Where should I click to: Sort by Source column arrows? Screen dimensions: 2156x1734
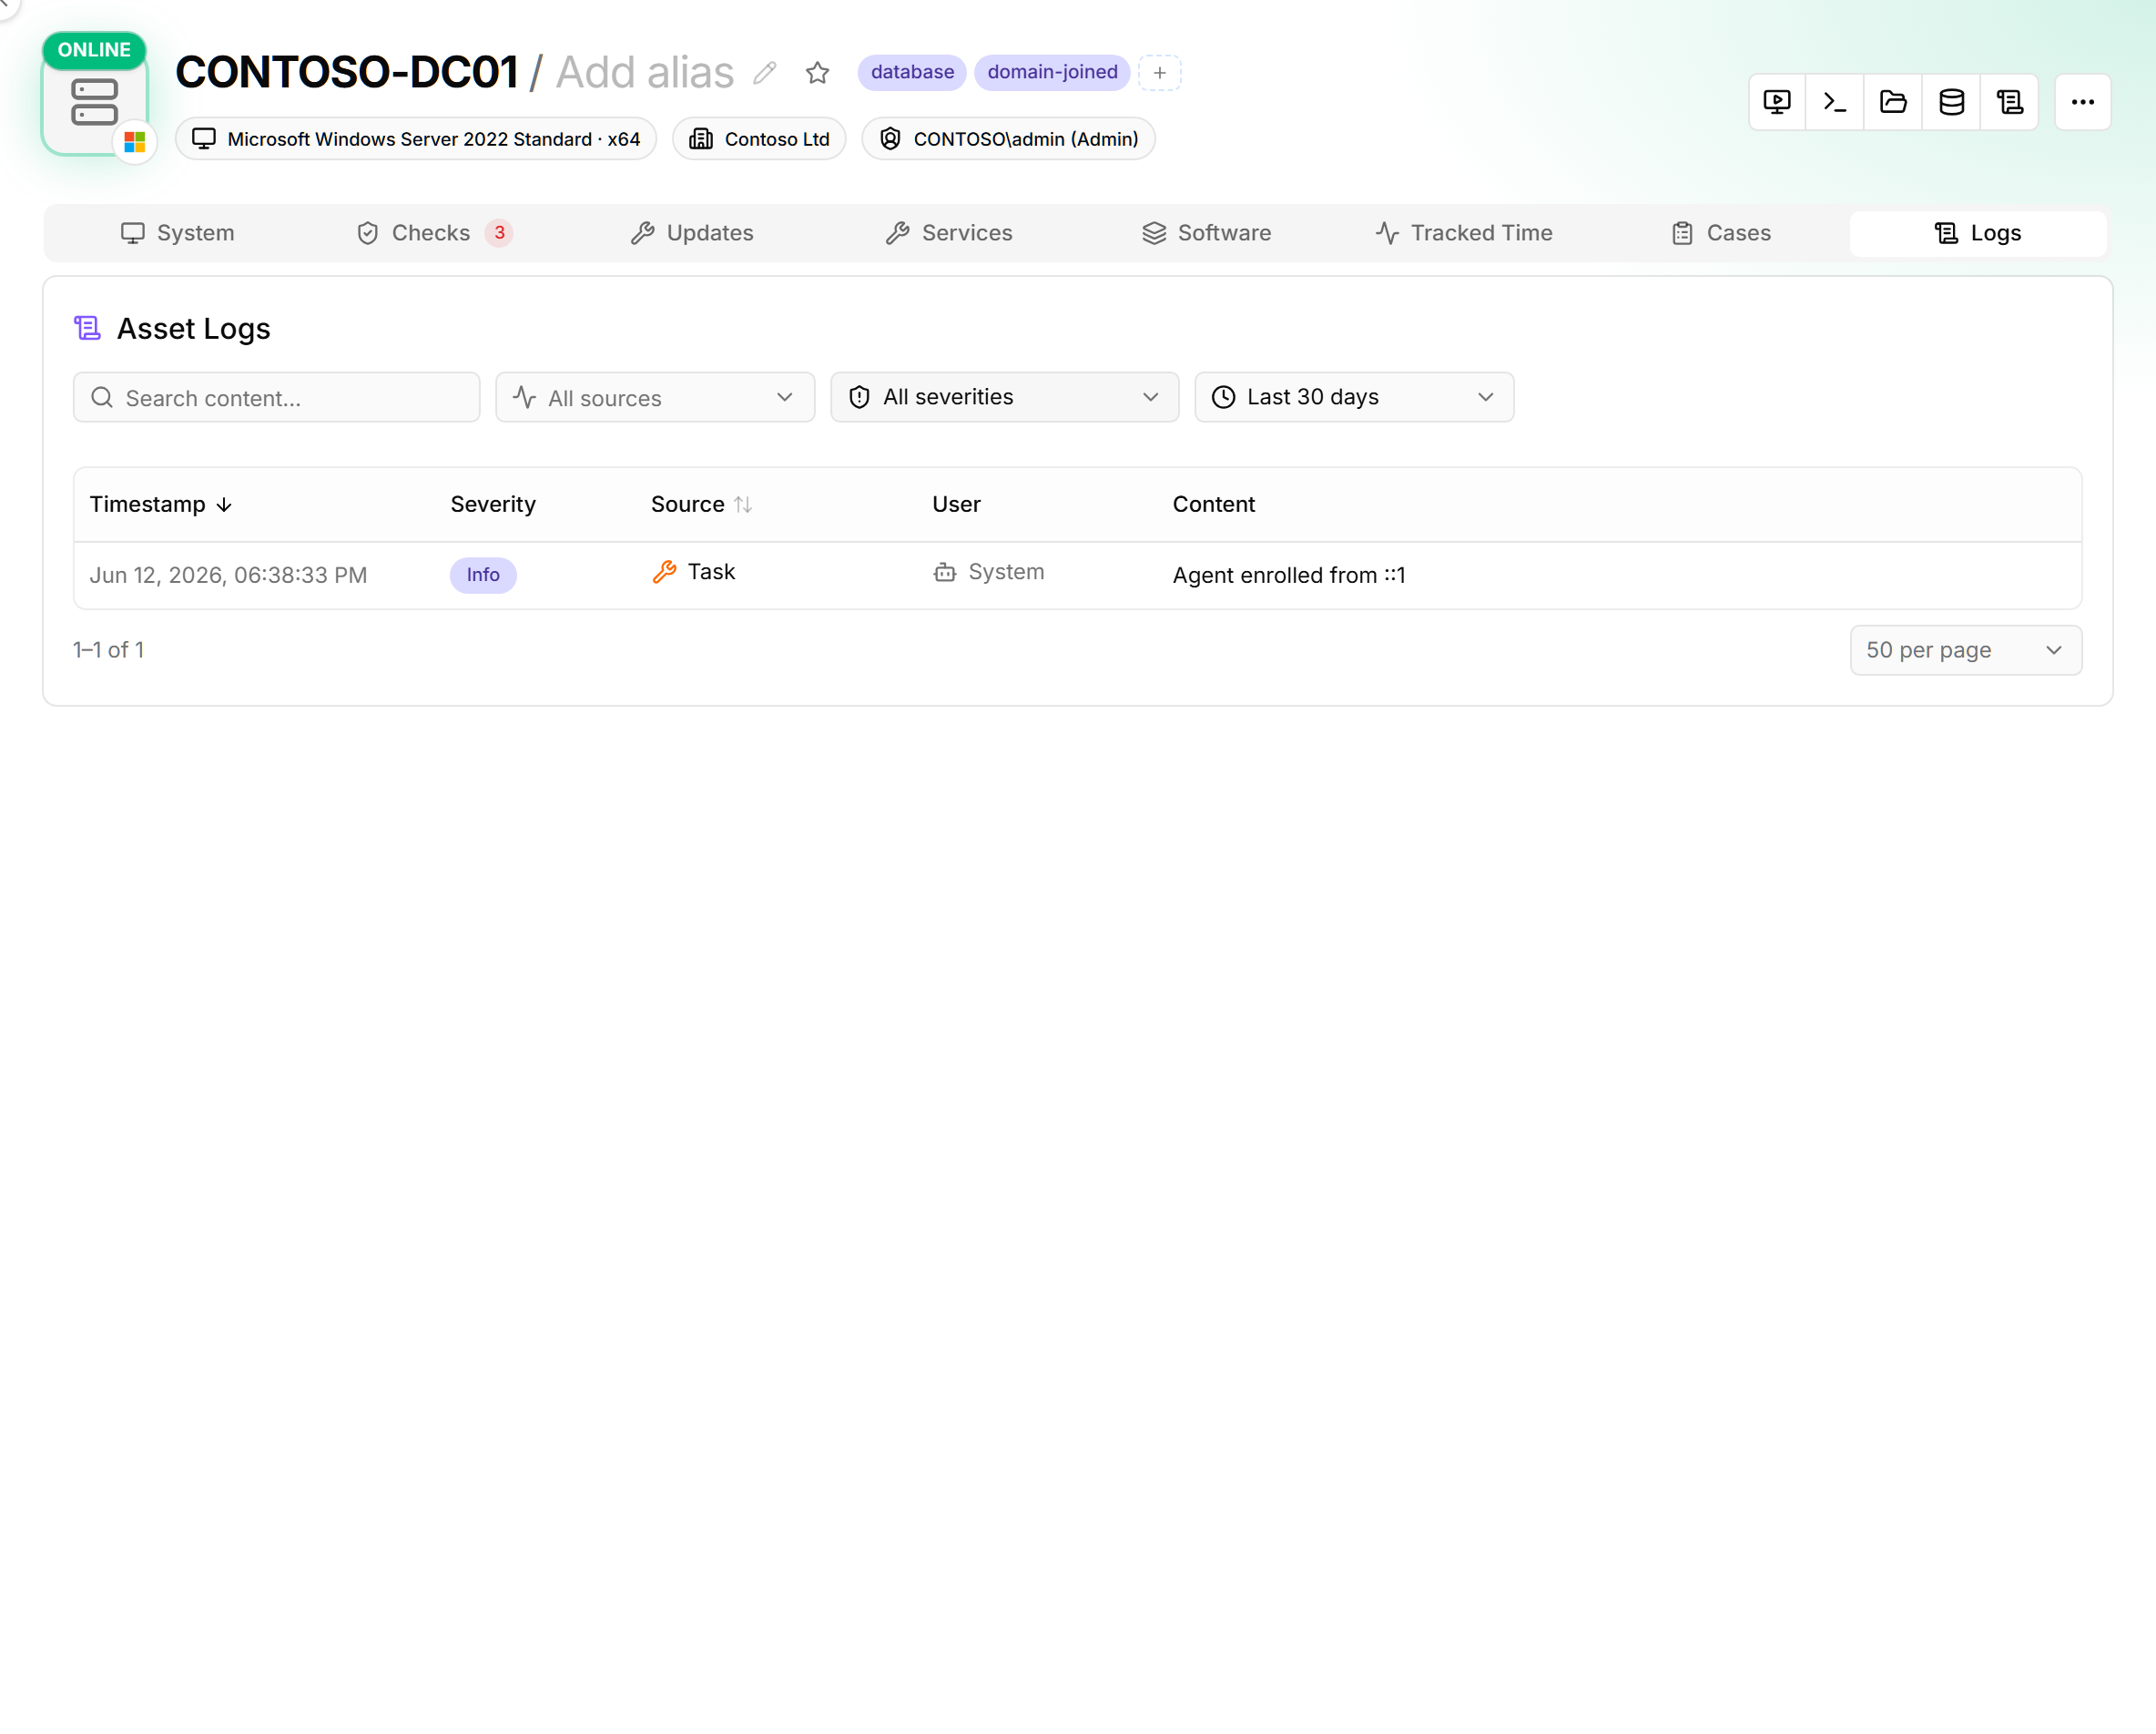coord(743,505)
